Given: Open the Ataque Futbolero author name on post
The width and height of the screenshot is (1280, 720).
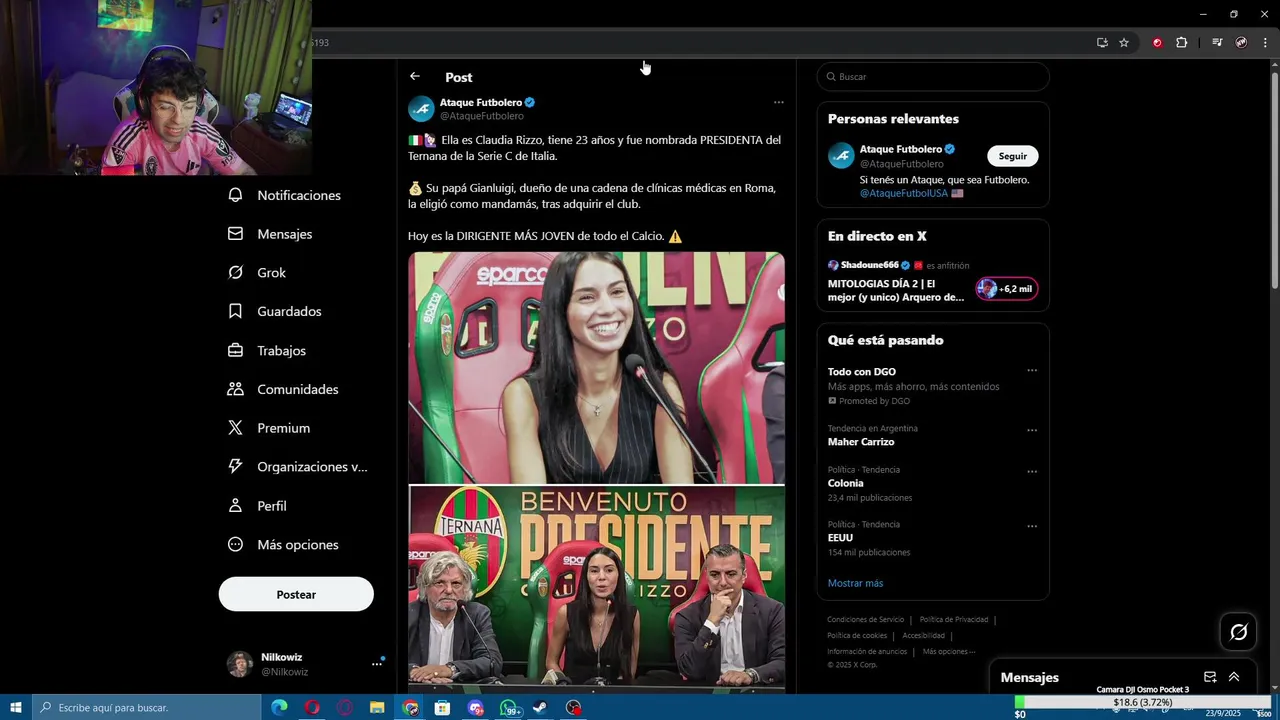Looking at the screenshot, I should pos(481,102).
